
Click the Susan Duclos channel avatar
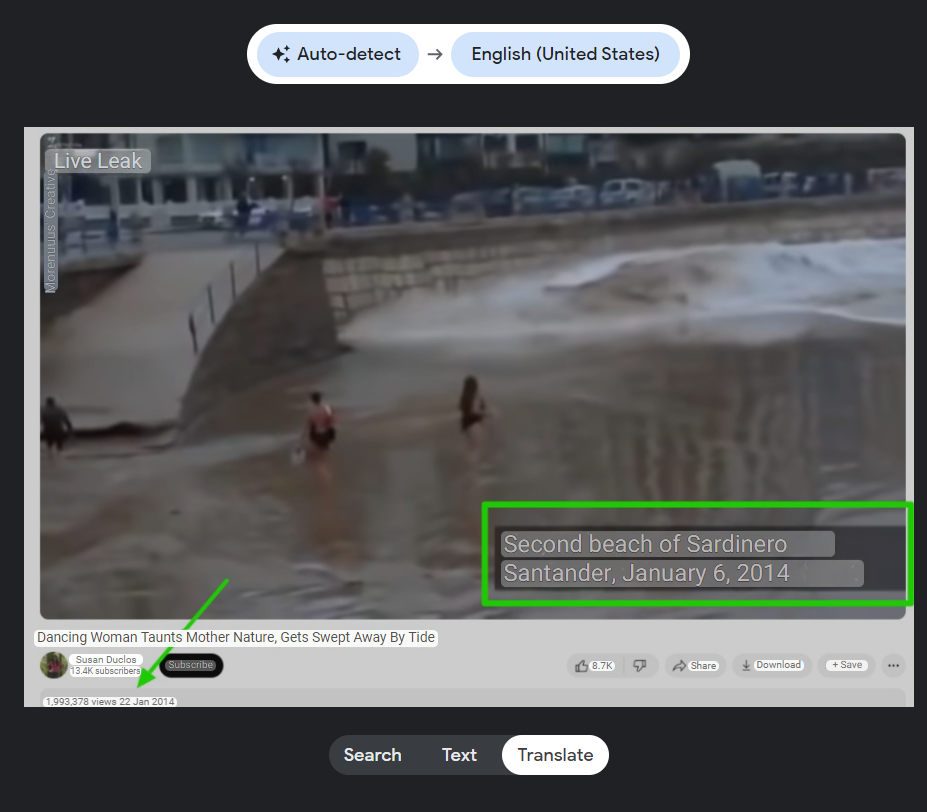53,665
